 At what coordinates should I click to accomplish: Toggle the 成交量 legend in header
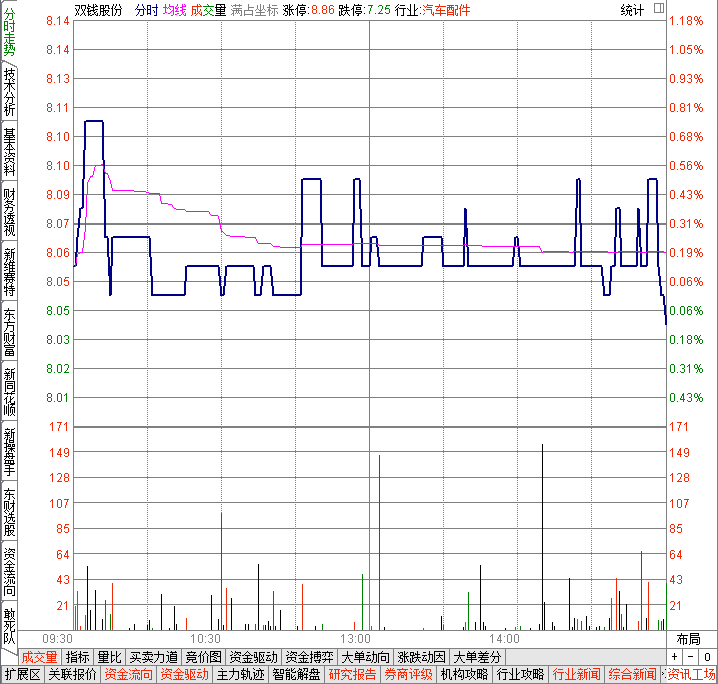pos(207,10)
